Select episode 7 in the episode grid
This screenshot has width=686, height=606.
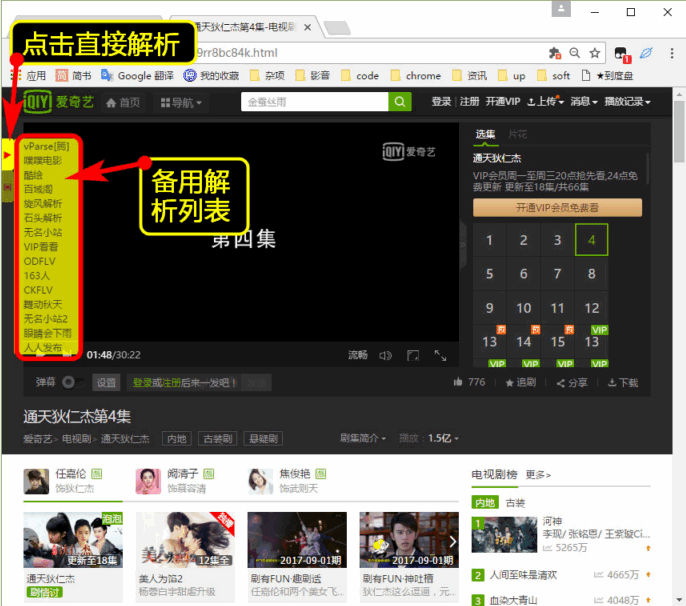click(558, 274)
